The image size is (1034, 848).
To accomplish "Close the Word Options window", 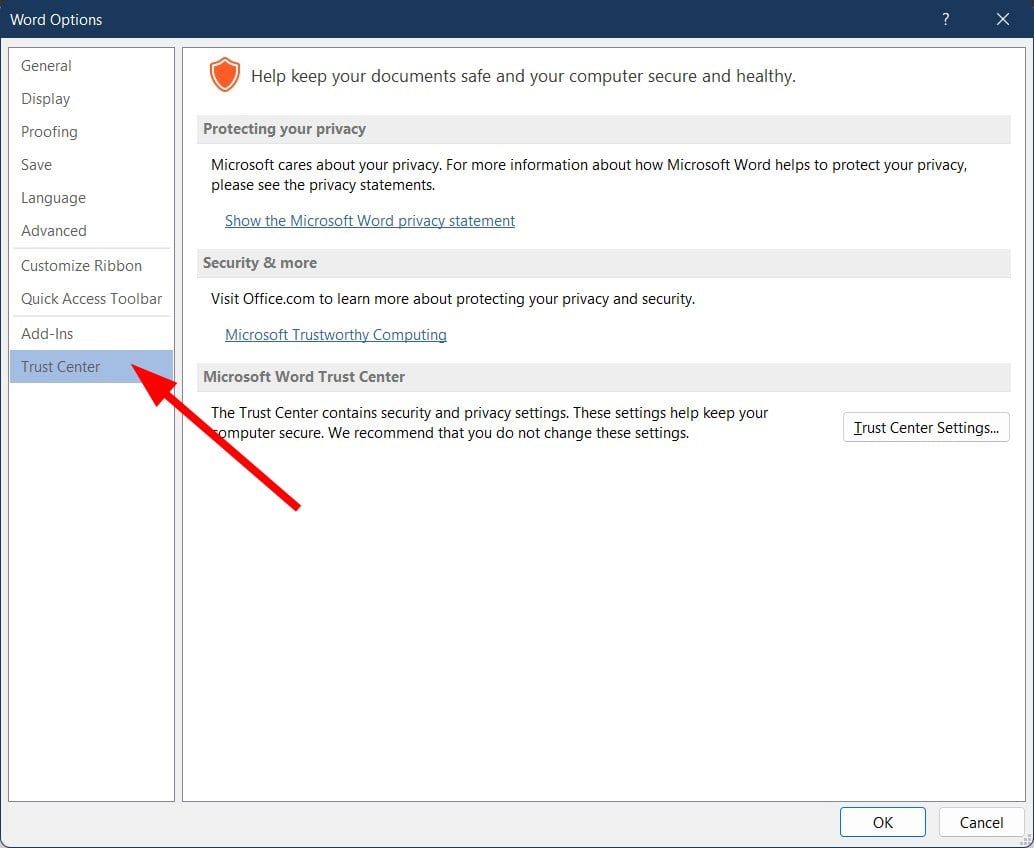I will [1002, 19].
